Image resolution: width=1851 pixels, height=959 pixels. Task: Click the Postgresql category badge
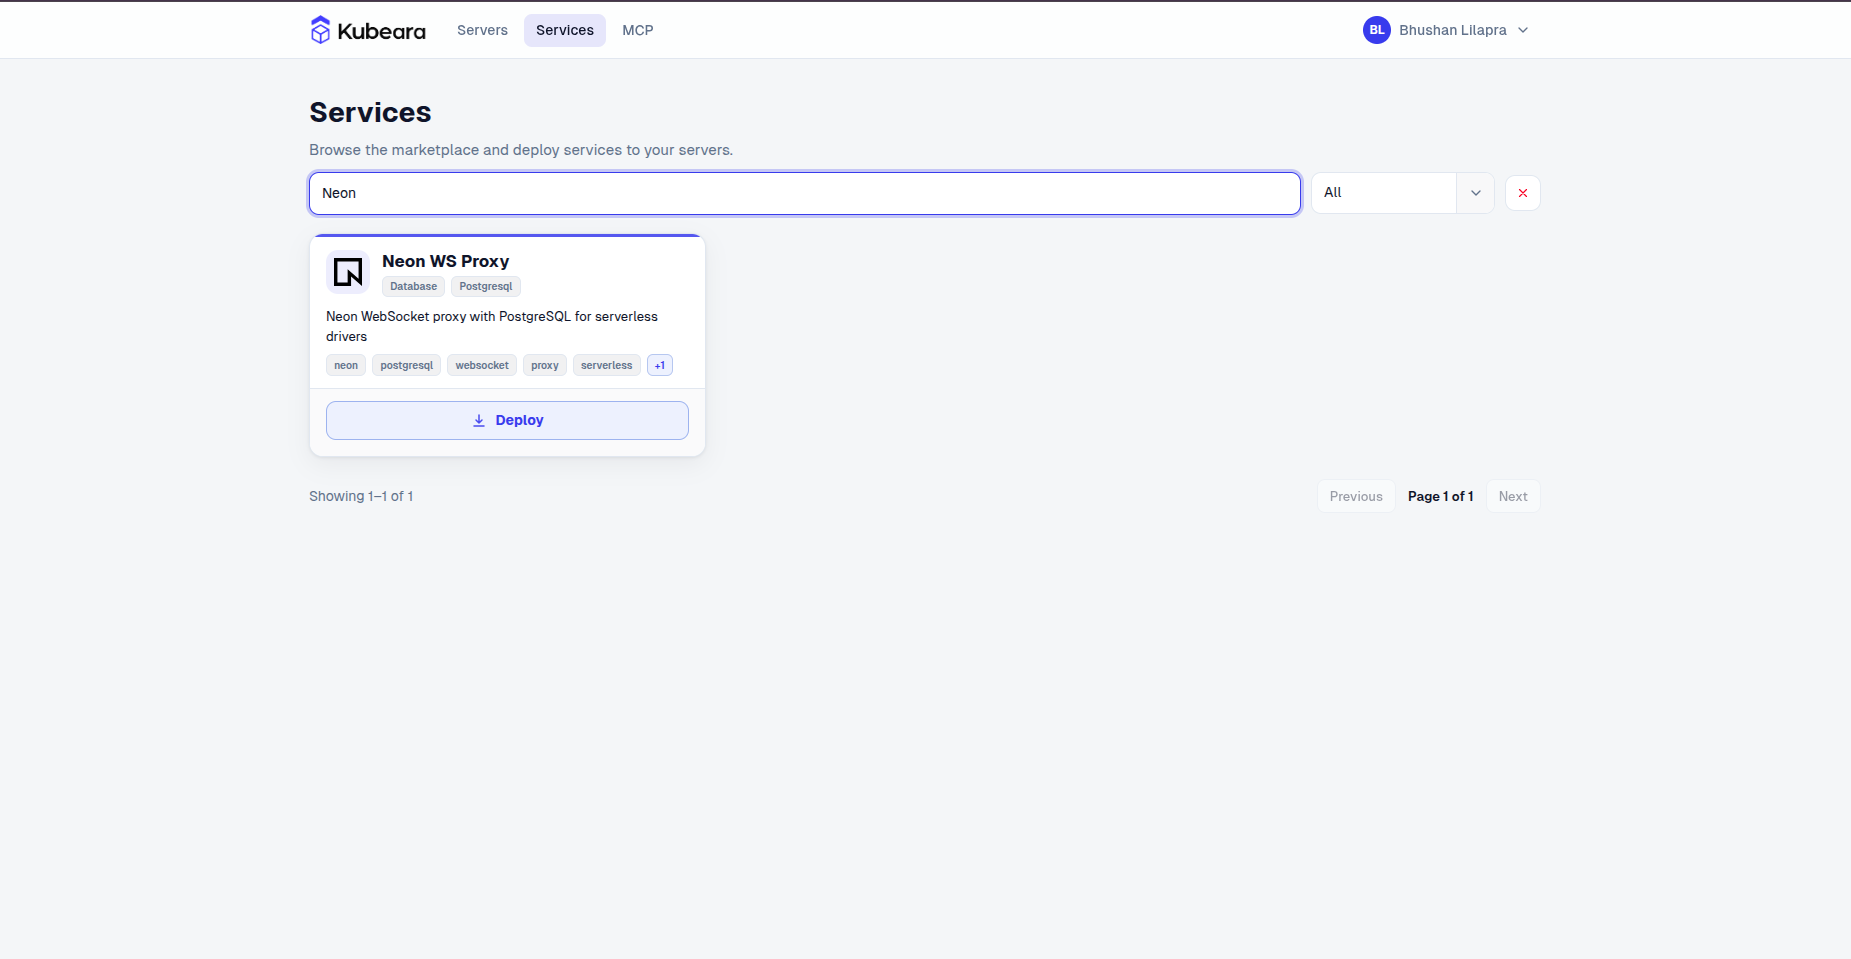486,286
